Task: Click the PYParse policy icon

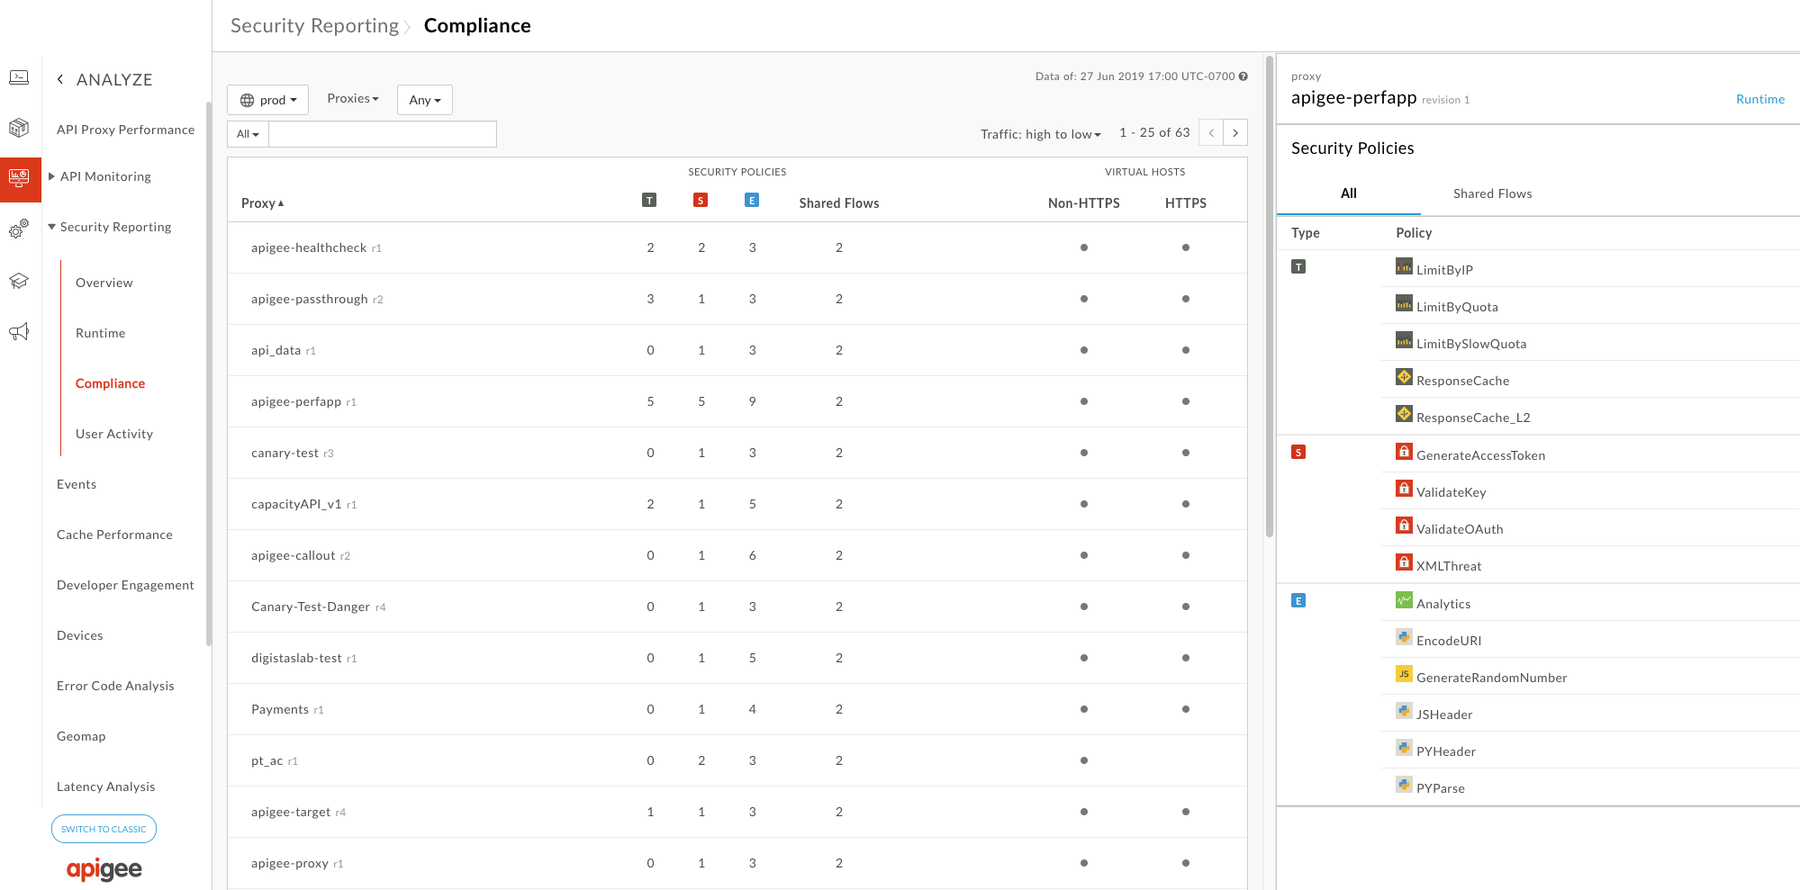Action: point(1404,785)
